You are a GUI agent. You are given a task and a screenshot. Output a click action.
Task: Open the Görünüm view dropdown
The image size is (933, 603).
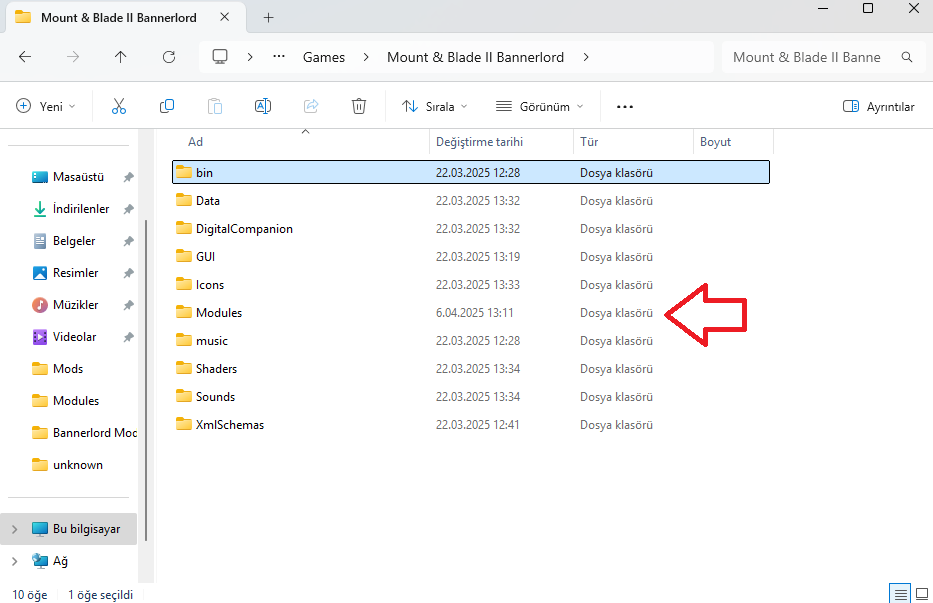[x=539, y=107]
